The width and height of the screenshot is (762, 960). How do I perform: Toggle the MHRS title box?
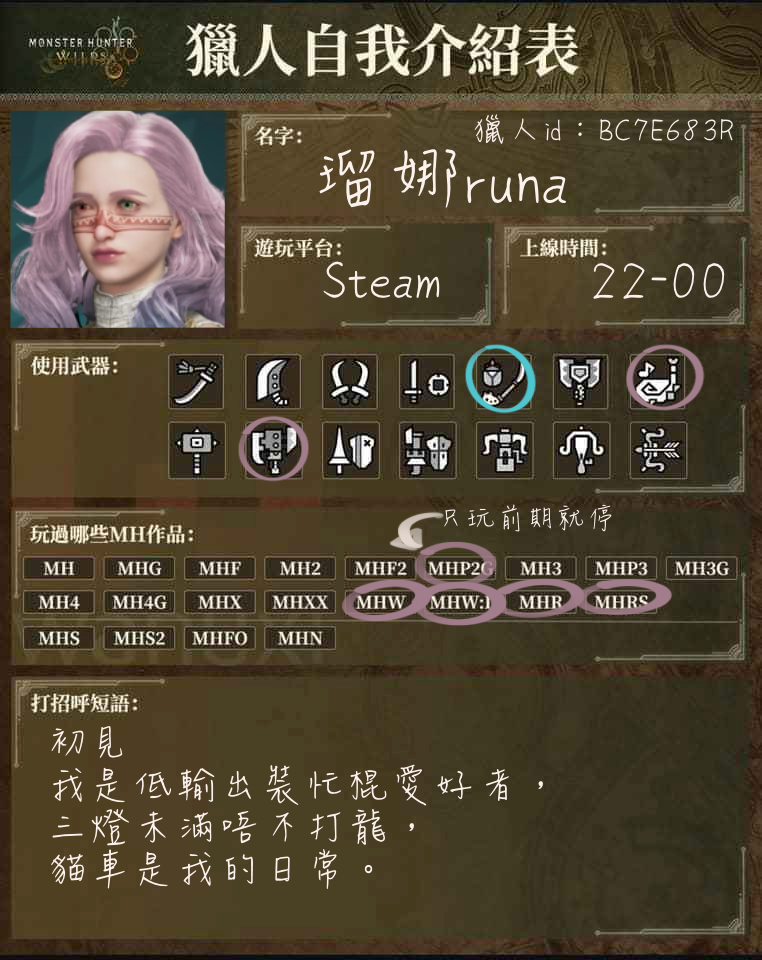coord(621,602)
